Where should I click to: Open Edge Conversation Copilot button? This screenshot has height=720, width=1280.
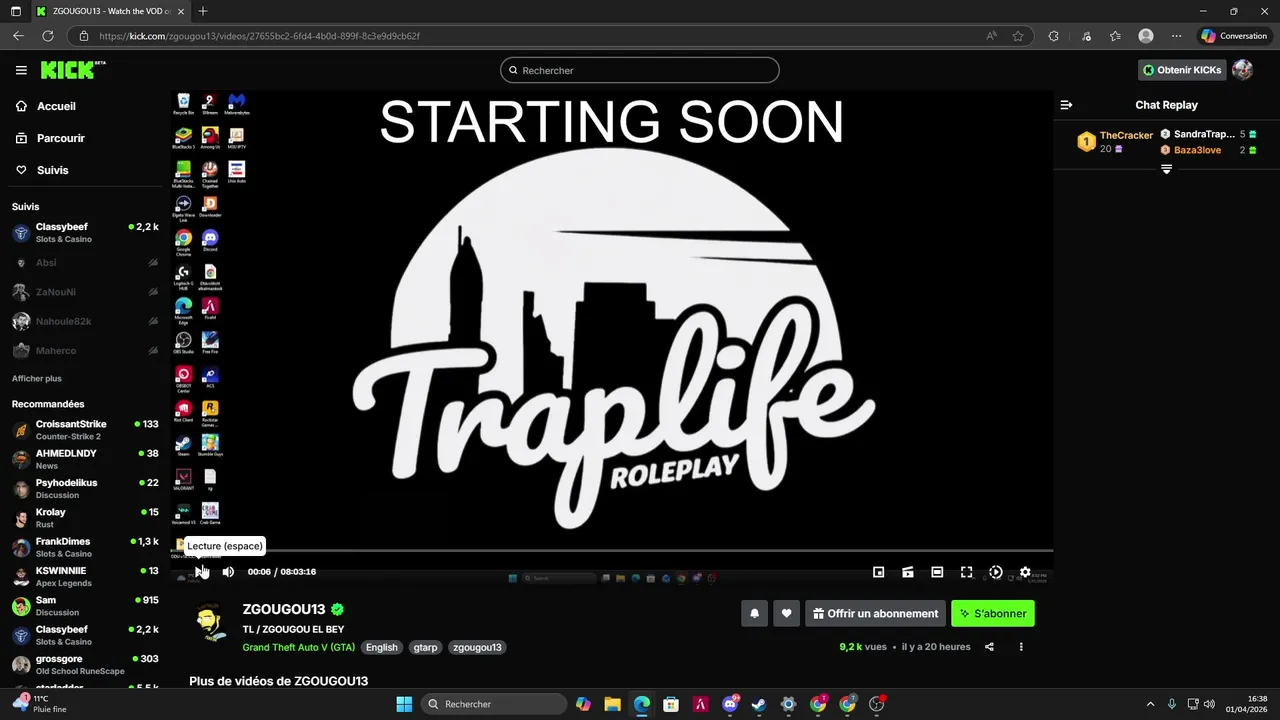[x=1234, y=36]
